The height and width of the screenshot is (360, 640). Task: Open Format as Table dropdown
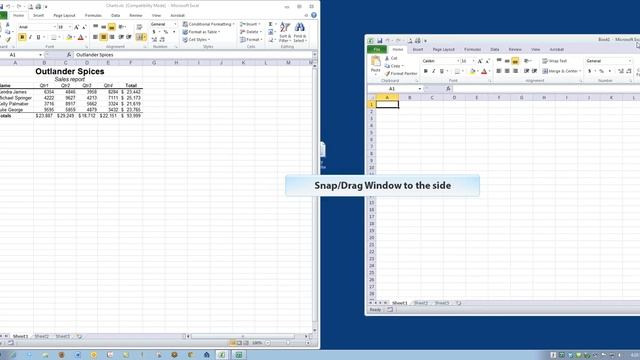click(x=201, y=32)
